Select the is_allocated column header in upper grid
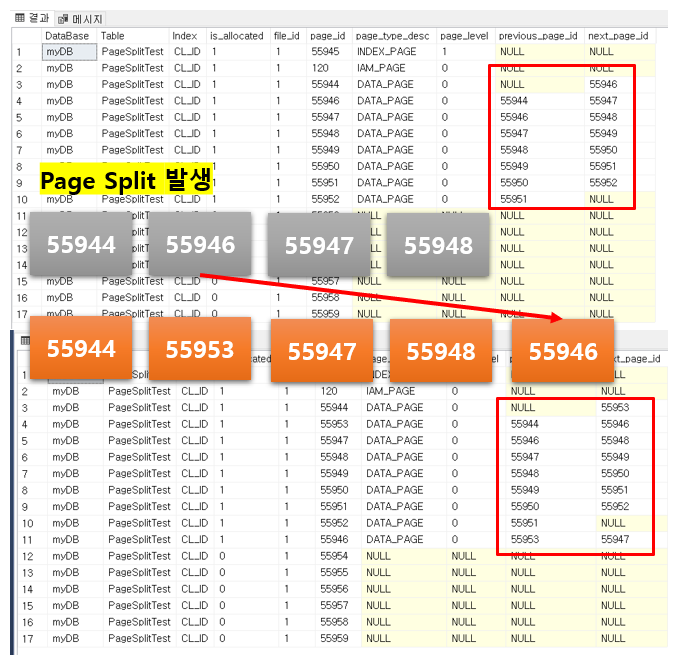The width and height of the screenshot is (676, 658). click(238, 36)
